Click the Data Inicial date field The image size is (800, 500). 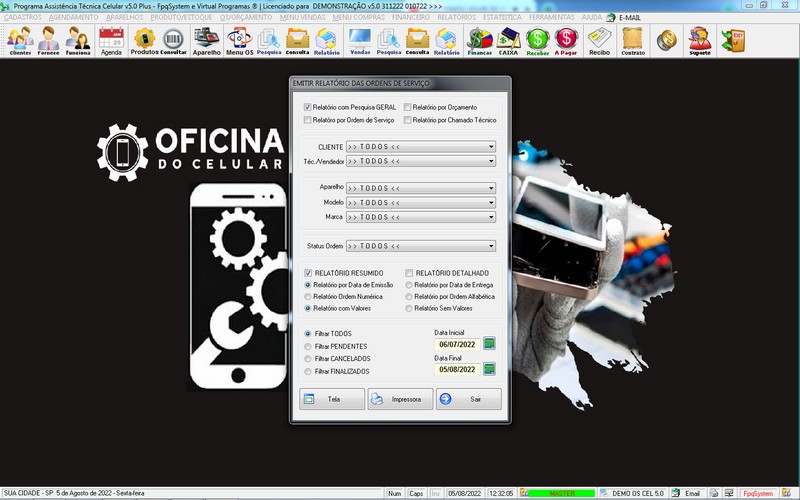point(457,344)
